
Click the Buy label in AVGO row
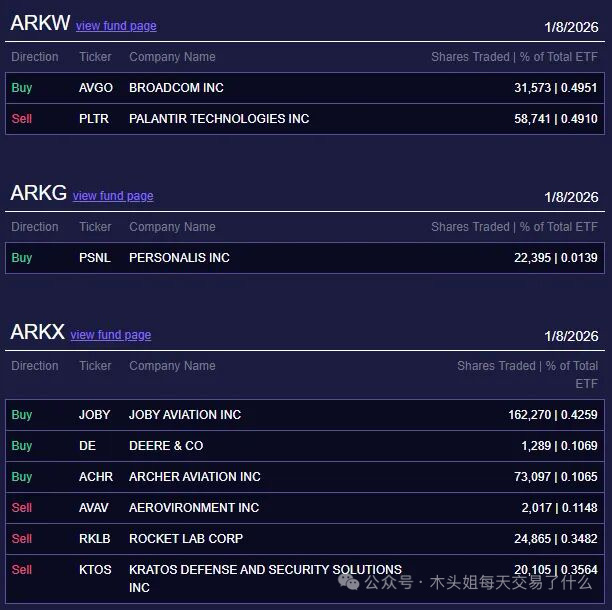[x=21, y=88]
